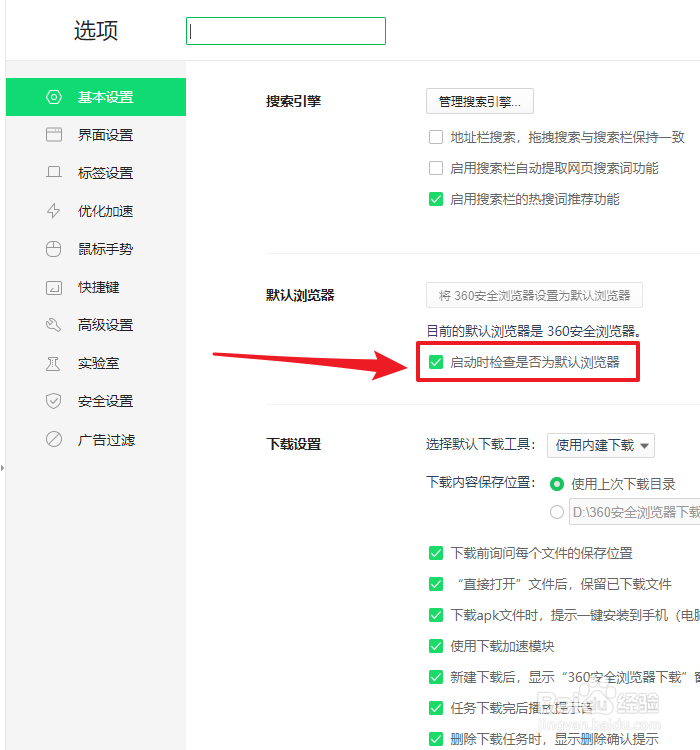
Task: Click the 快捷键 keyboard icon
Action: coord(54,287)
